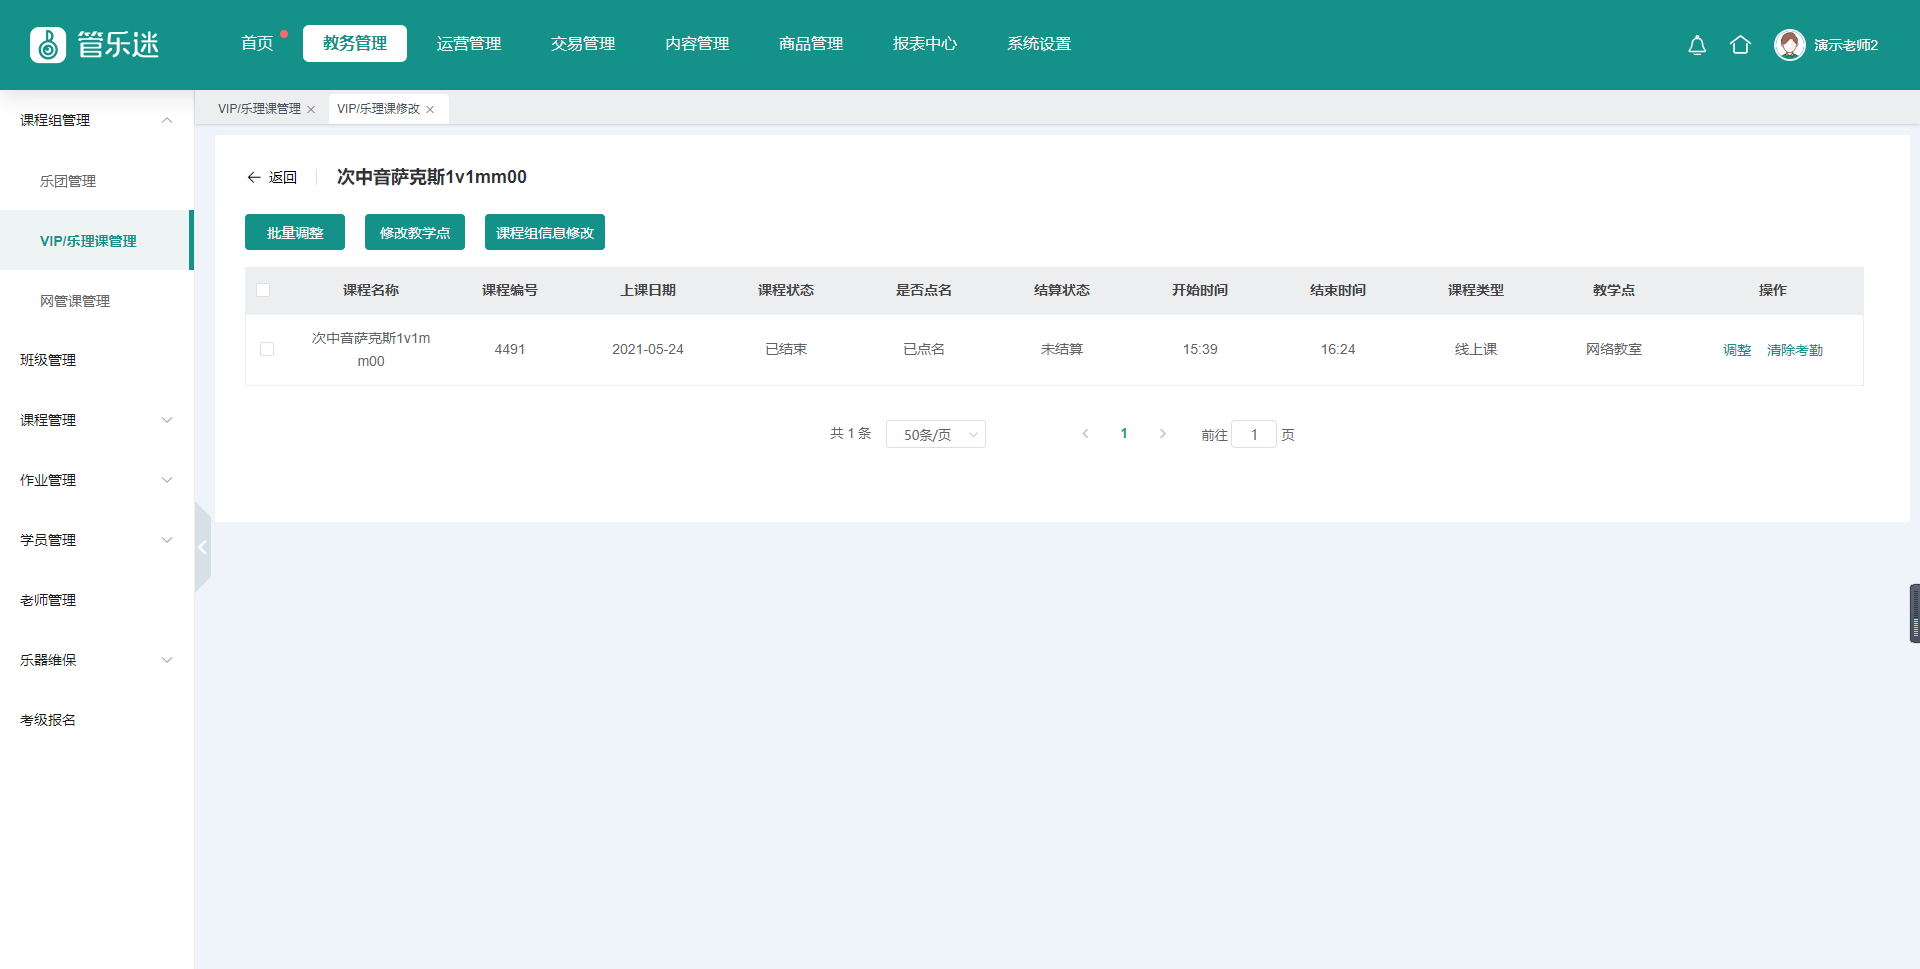Close the VIP/乐理课管理 tab
1920x969 pixels.
[311, 110]
